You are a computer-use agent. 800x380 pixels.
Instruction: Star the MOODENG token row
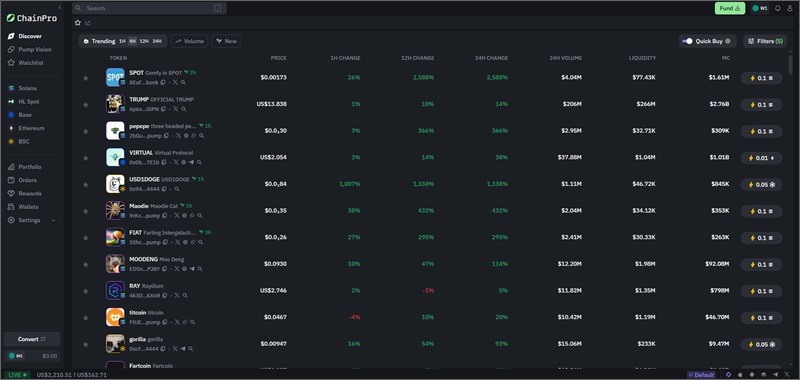click(86, 264)
